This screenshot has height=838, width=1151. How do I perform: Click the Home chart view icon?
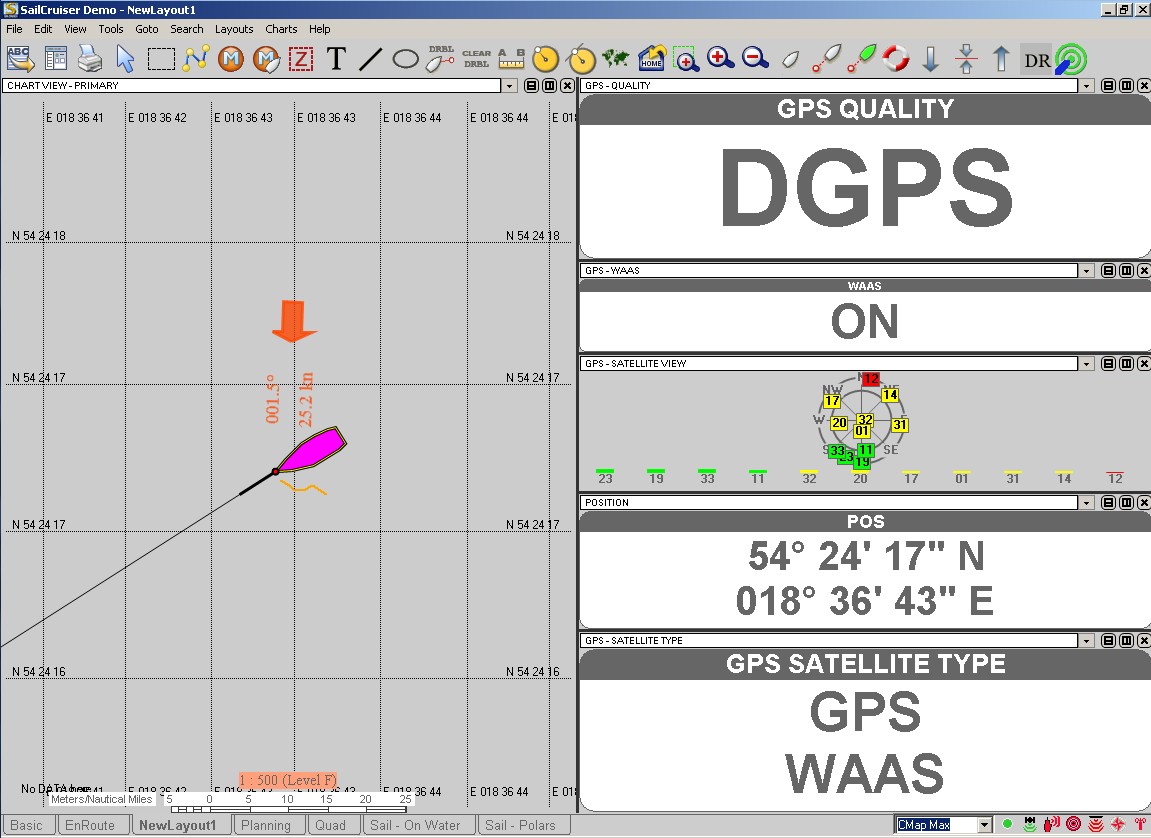coord(651,59)
